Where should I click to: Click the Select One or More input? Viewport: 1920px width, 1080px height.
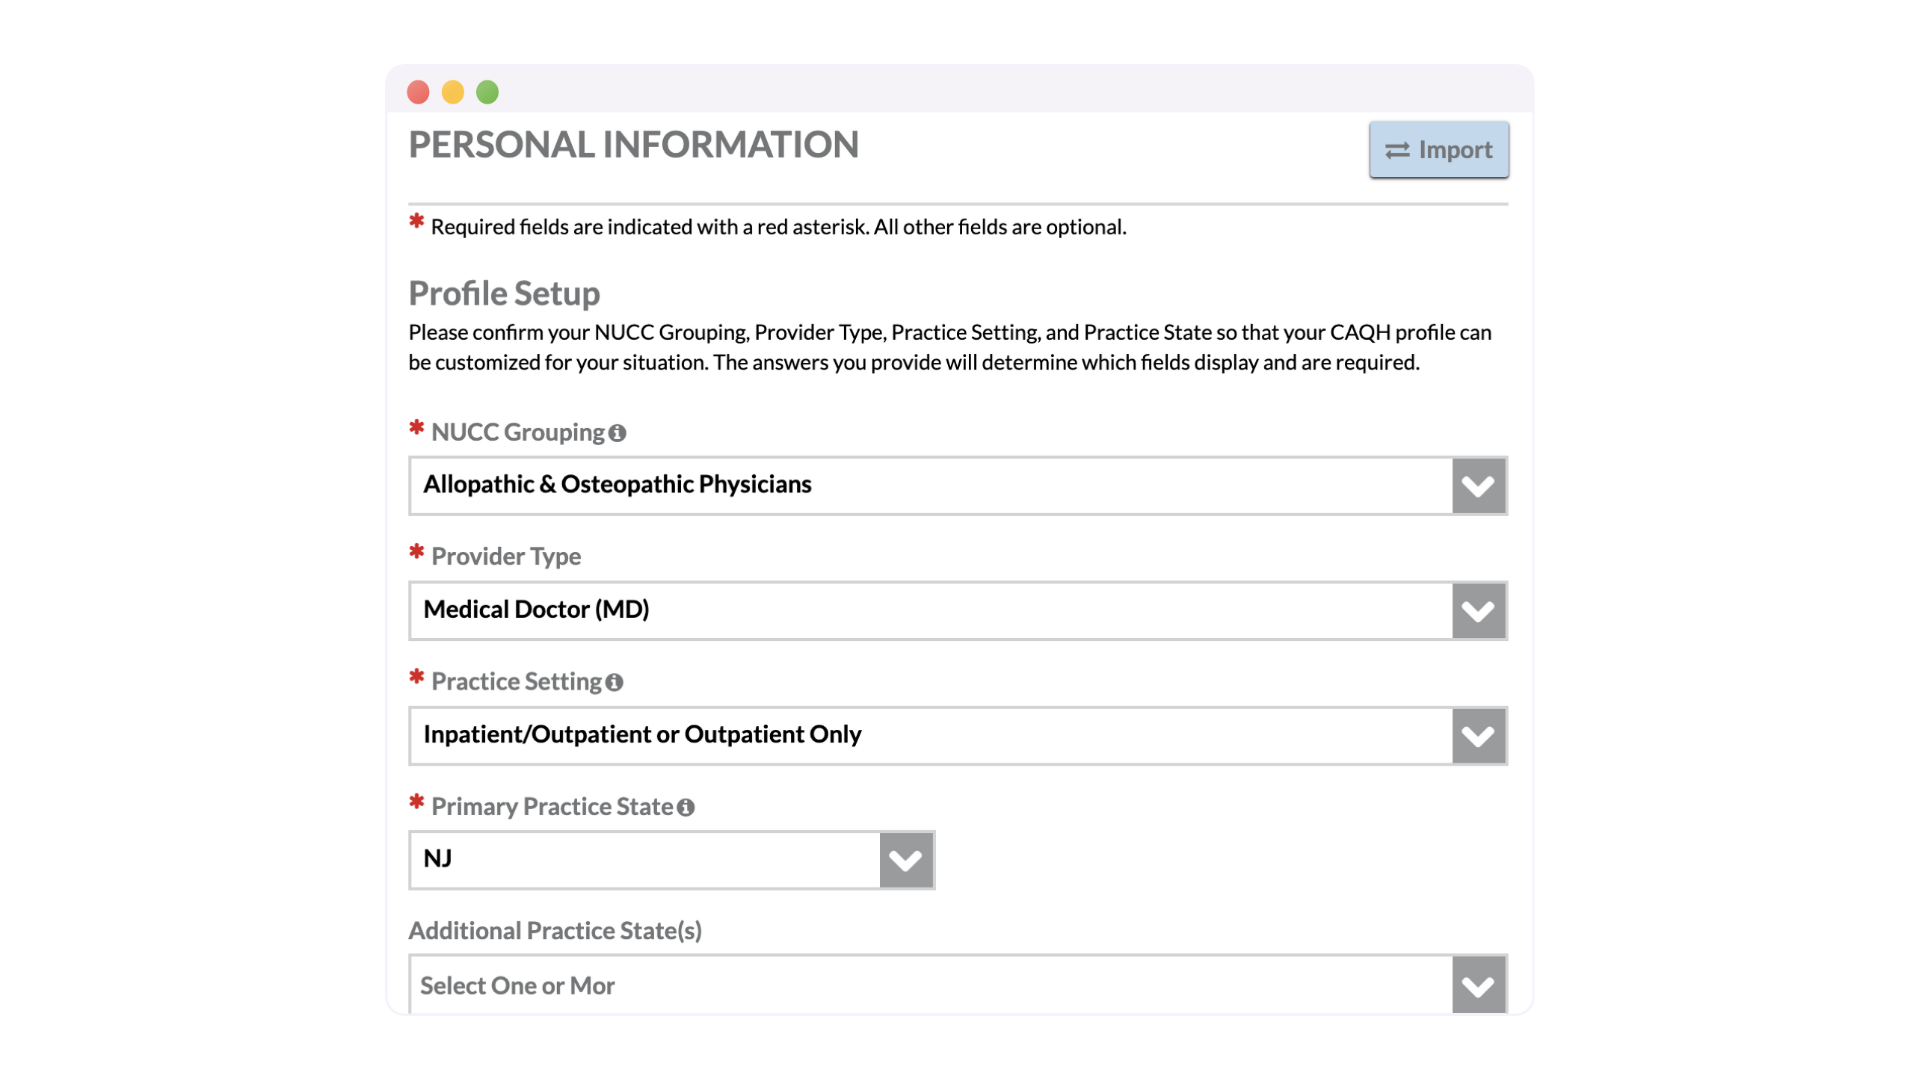pyautogui.click(x=931, y=985)
